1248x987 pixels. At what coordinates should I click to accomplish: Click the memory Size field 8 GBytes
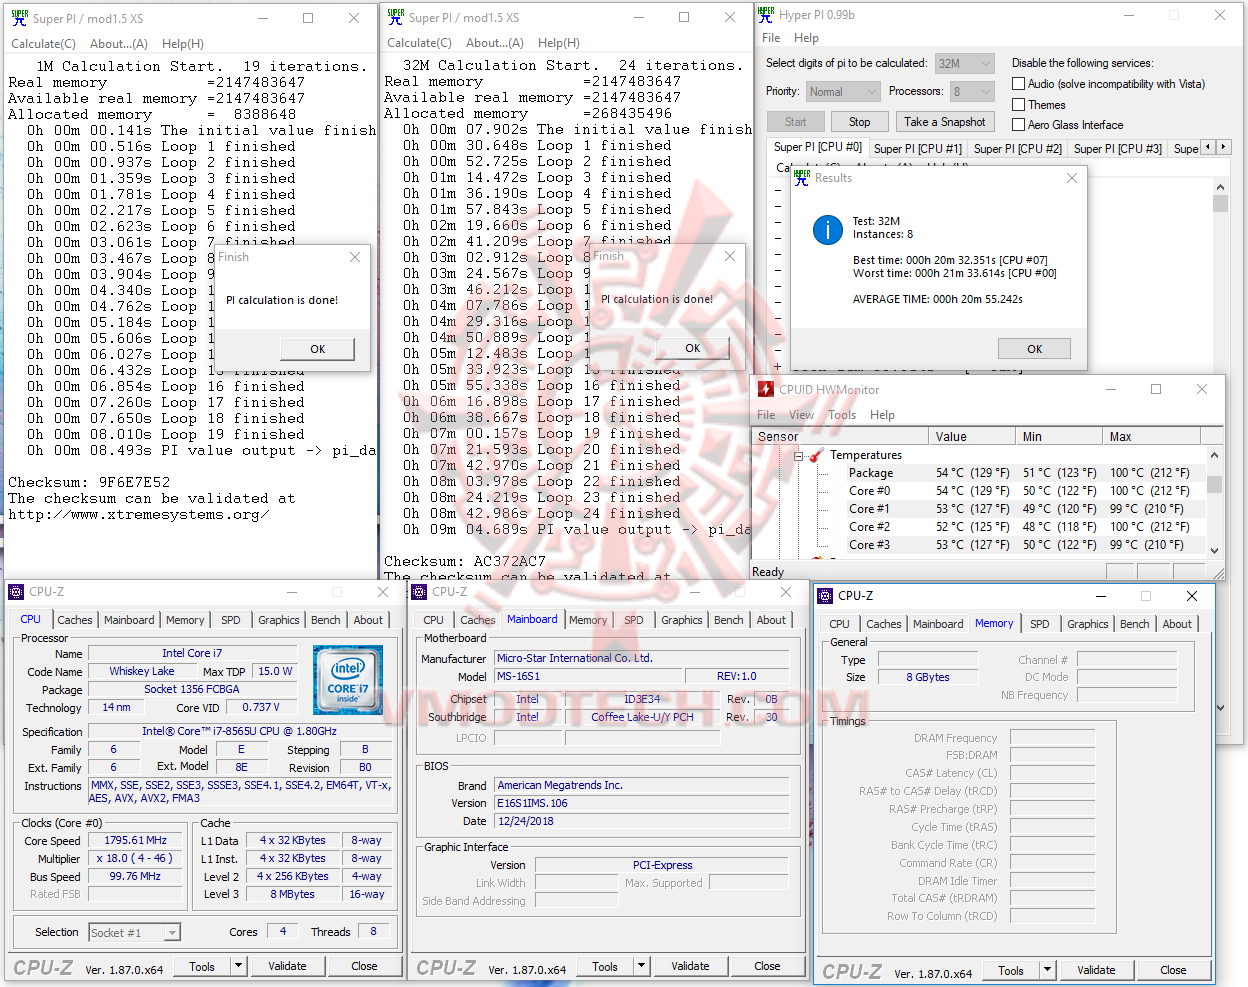pos(928,677)
